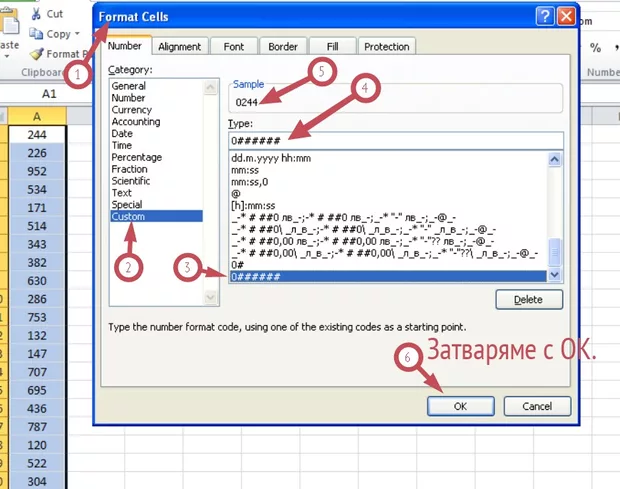Close the Format Cells dialog
The height and width of the screenshot is (489, 620).
566,17
